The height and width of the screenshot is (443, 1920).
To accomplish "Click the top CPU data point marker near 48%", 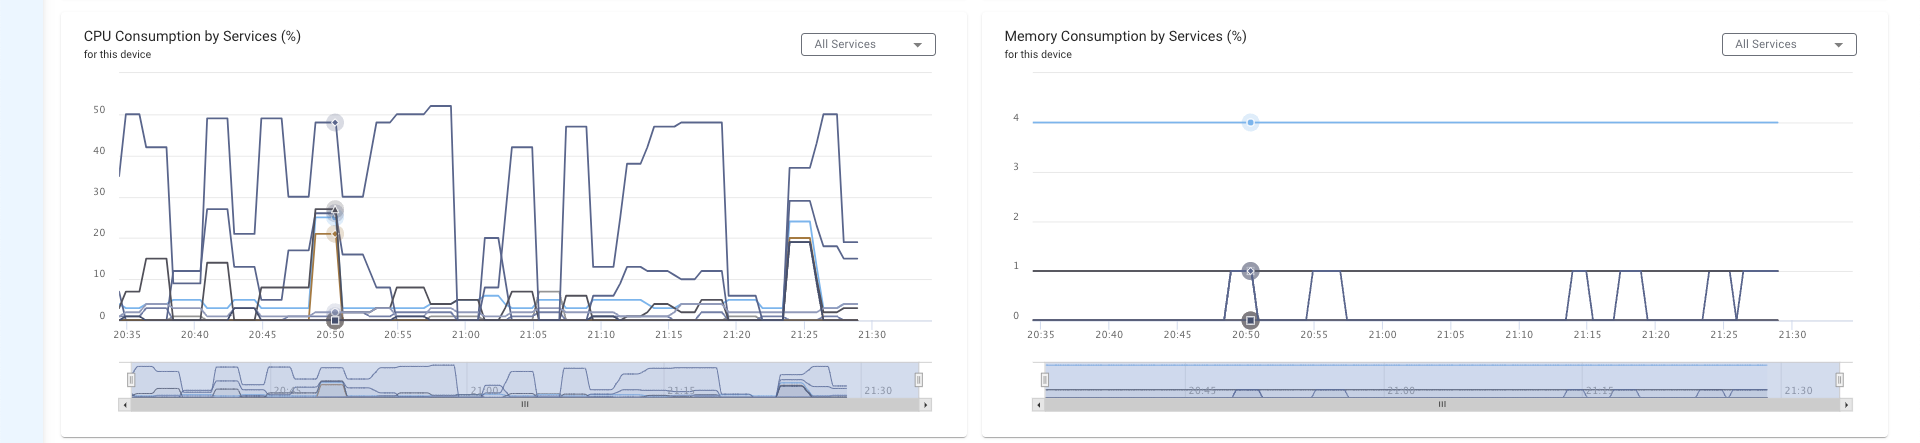I will [335, 122].
